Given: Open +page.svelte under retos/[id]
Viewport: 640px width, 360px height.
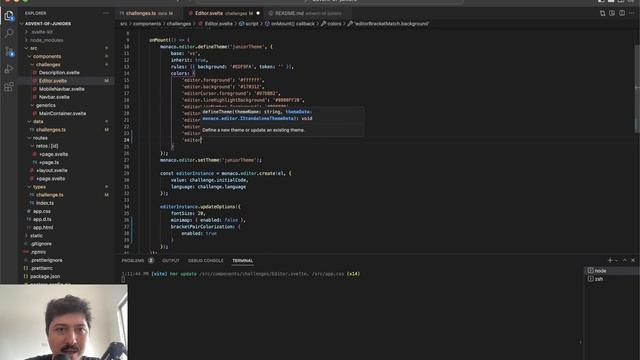Looking at the screenshot, I should coord(53,154).
